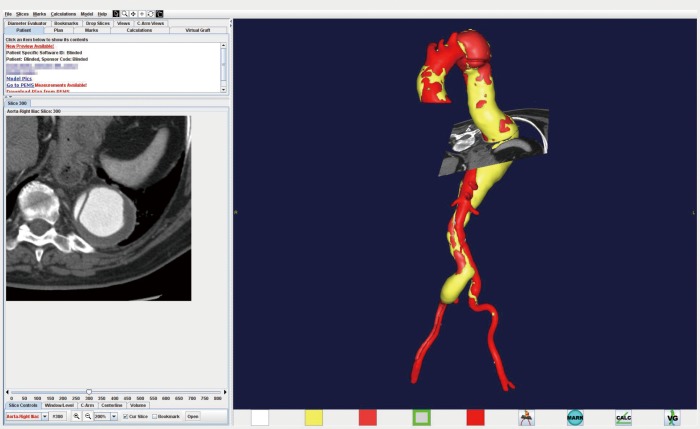
Task: Open the Calculations menu
Action: (x=63, y=14)
